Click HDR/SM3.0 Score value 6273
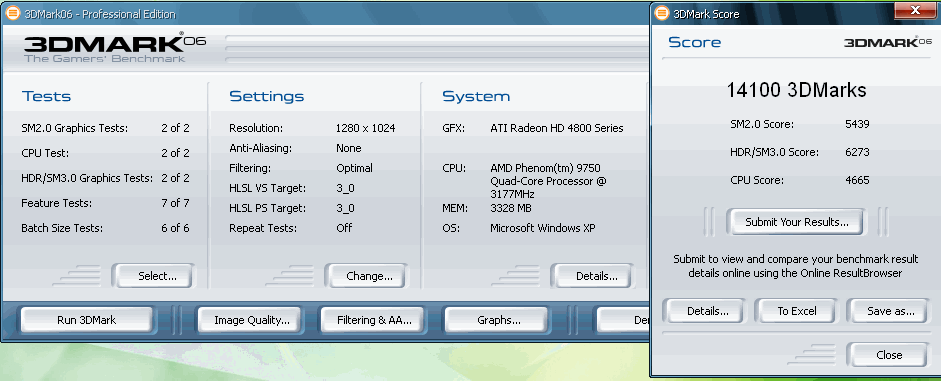This screenshot has width=941, height=381. coord(857,152)
